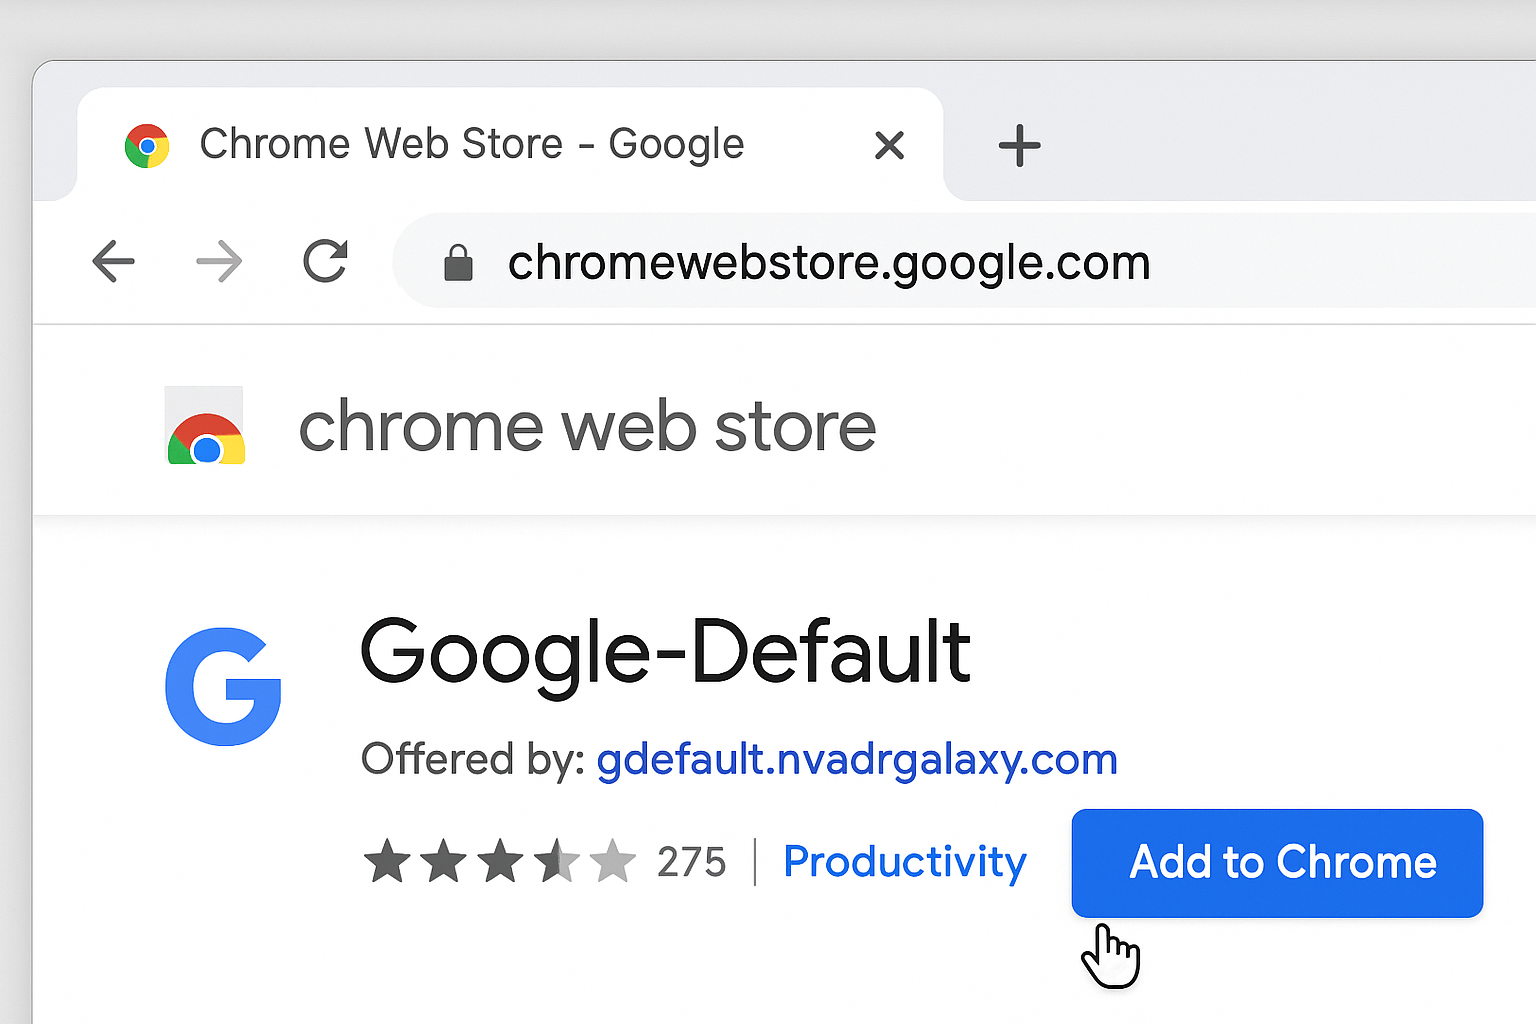Close the Chrome Web Store tab
1536x1024 pixels.
point(888,145)
